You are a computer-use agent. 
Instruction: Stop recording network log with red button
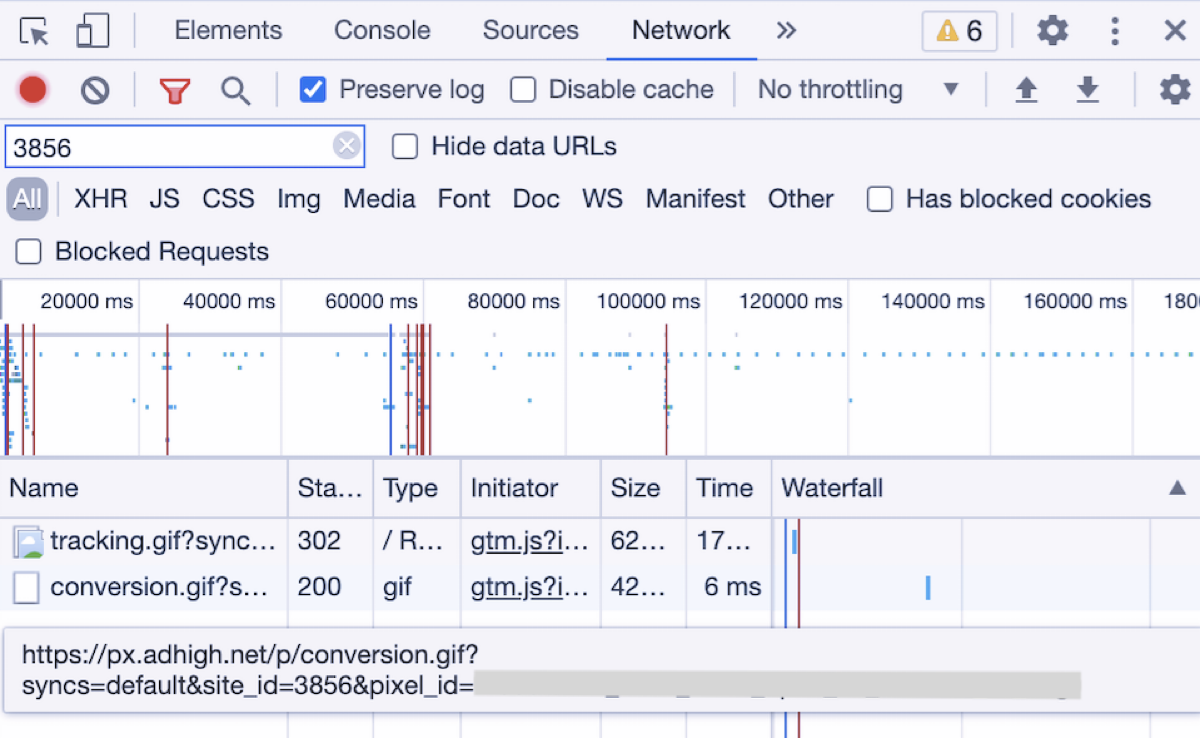33,90
